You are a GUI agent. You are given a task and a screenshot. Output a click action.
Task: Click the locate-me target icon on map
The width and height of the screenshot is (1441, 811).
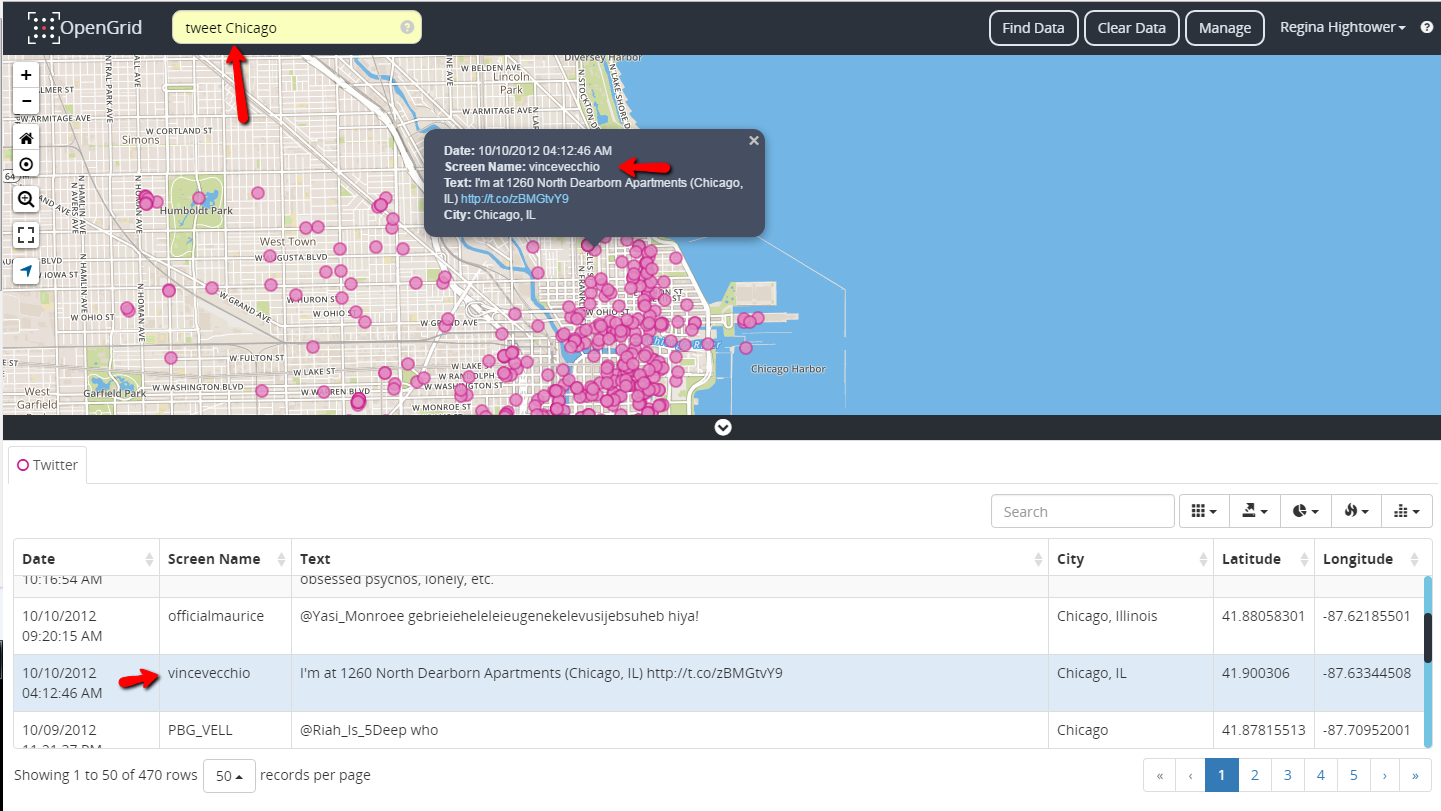[26, 164]
